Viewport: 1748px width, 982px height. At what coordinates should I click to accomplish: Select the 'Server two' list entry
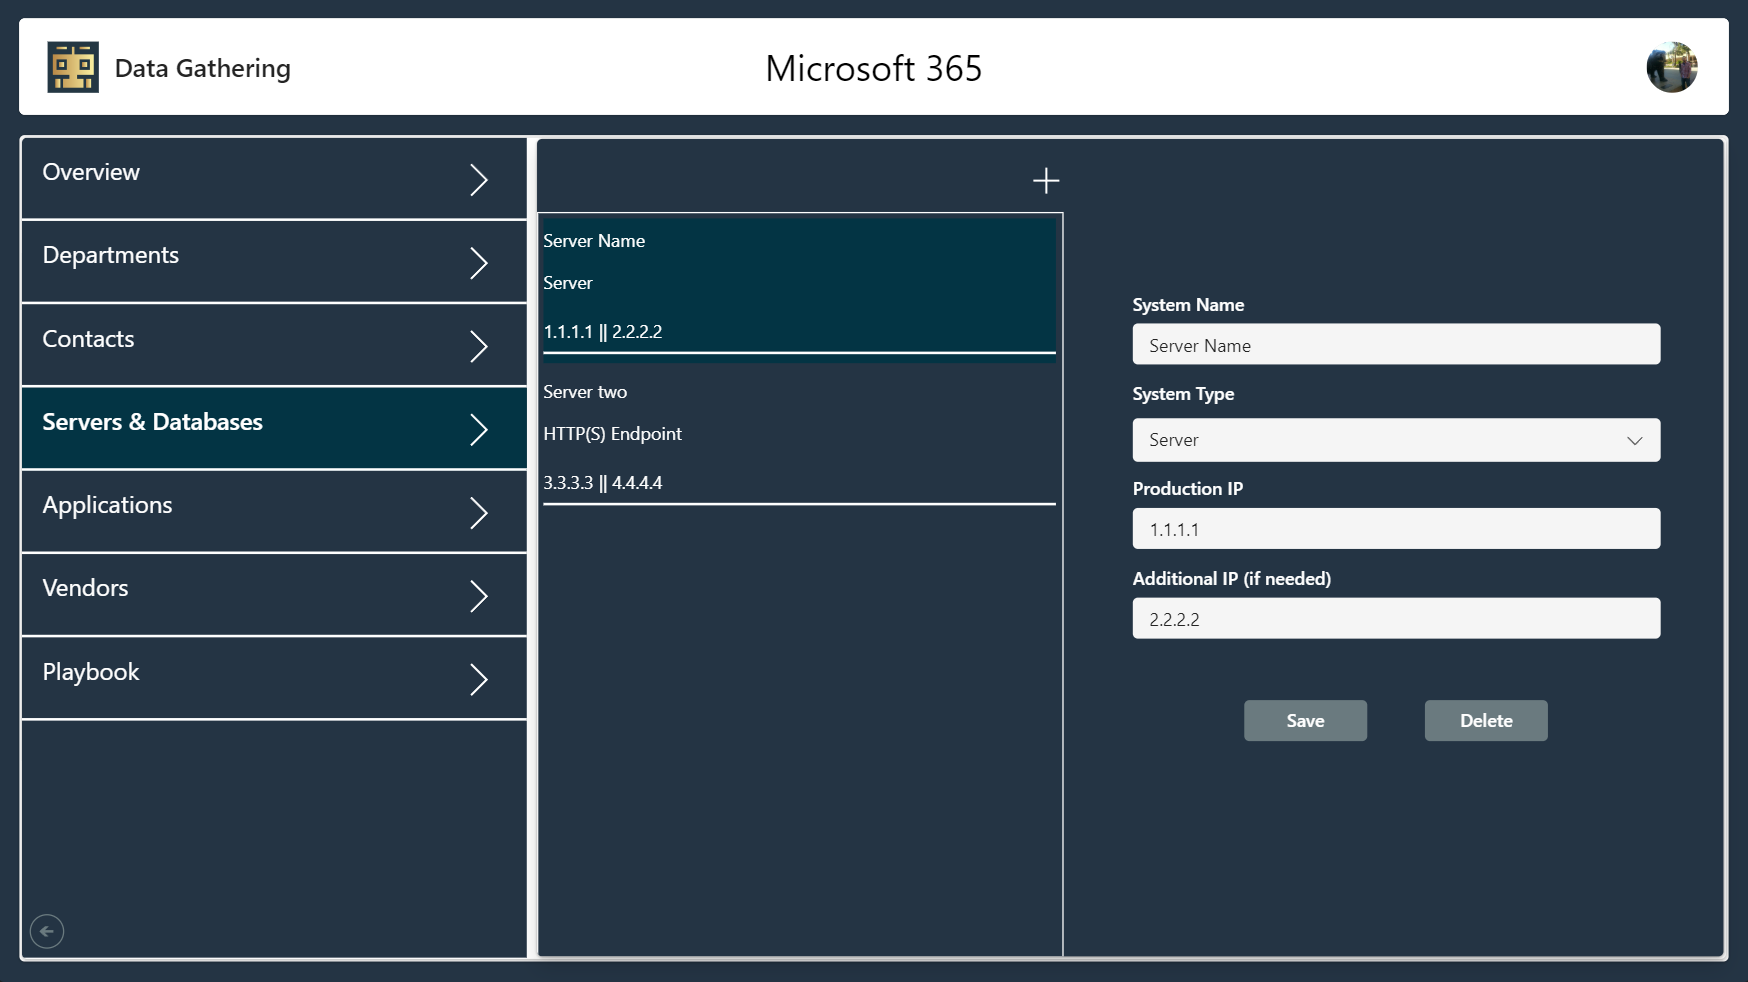(799, 436)
